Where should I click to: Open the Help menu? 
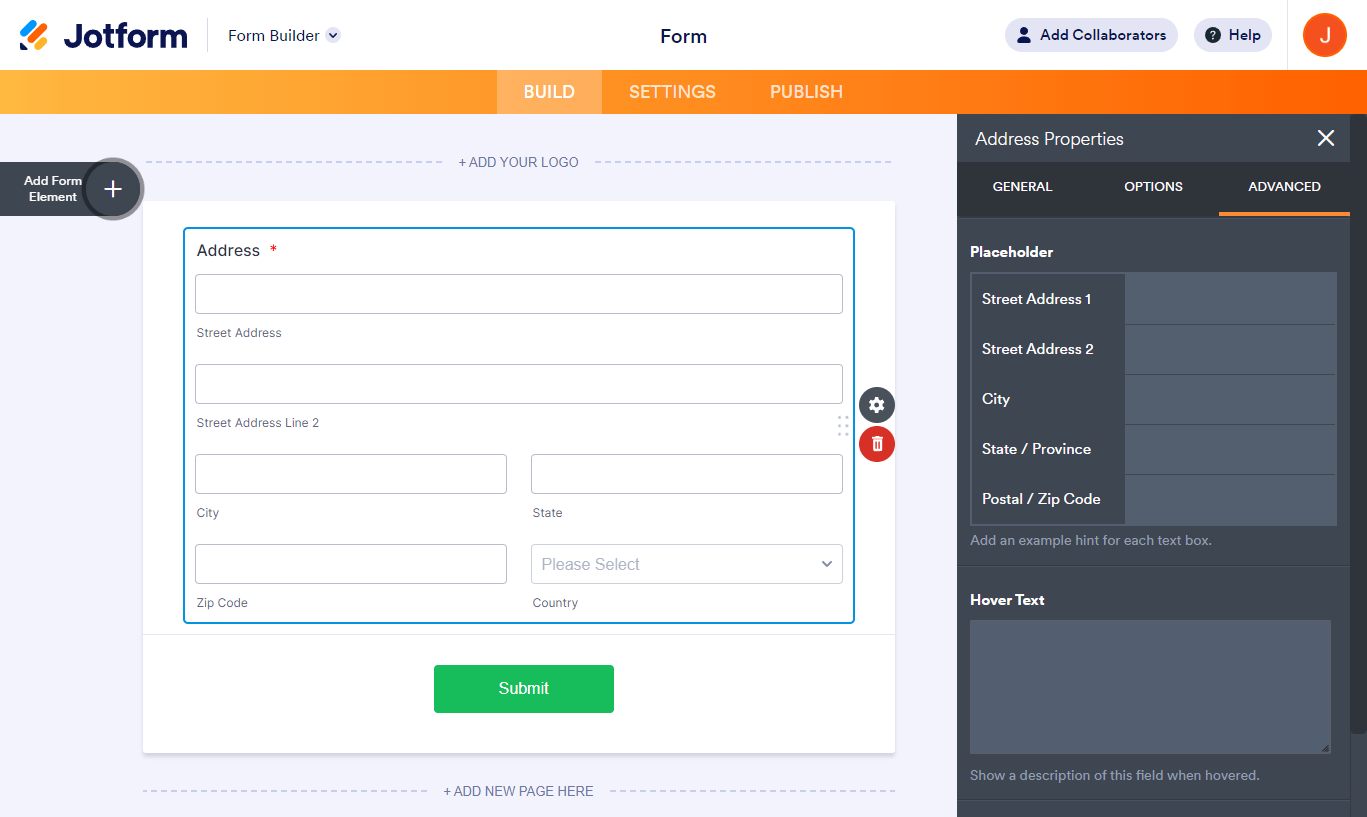click(x=1232, y=35)
